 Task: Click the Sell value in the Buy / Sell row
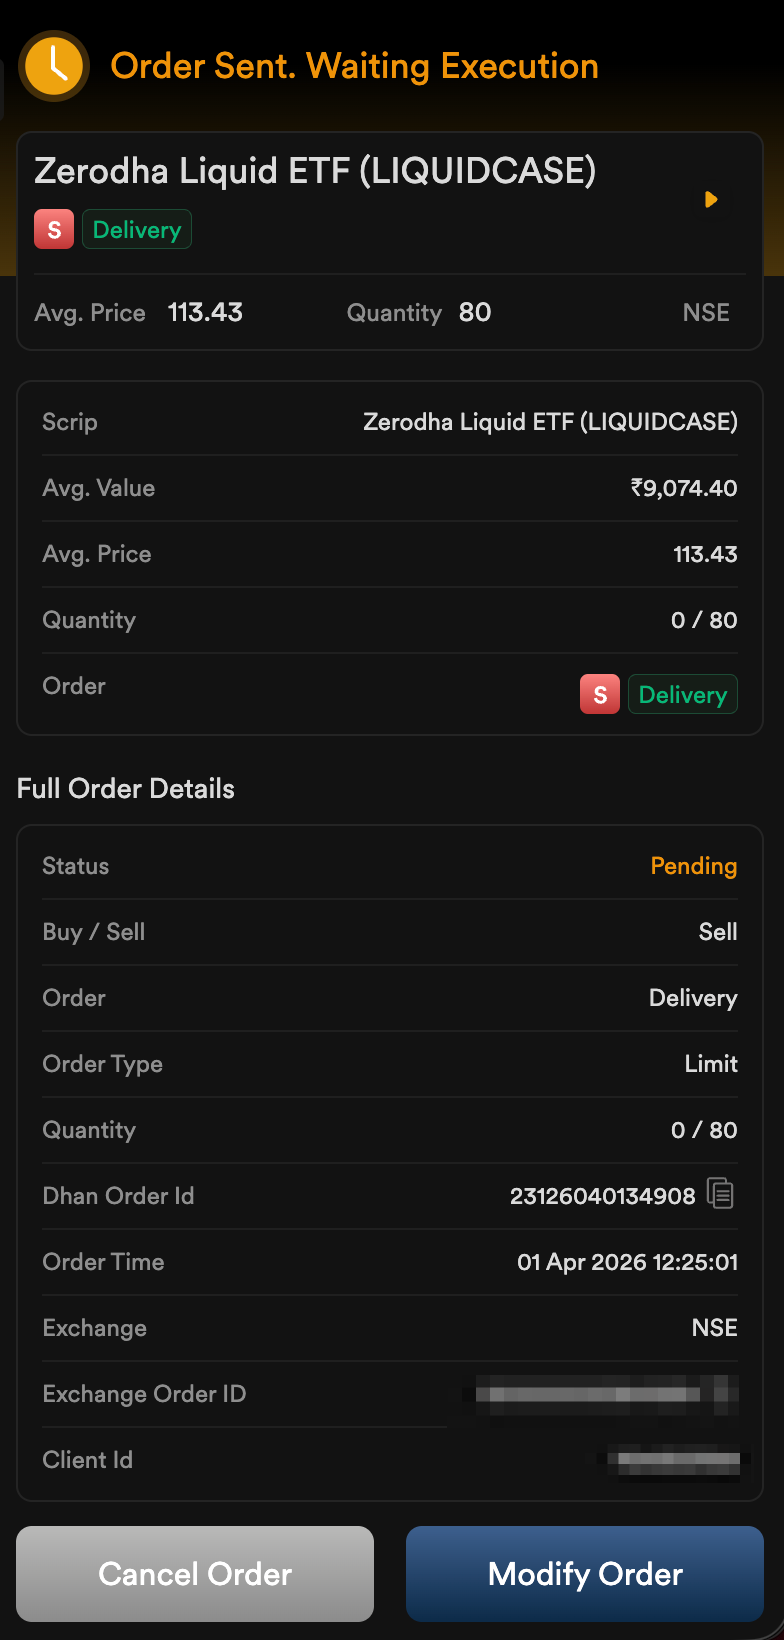pos(718,932)
